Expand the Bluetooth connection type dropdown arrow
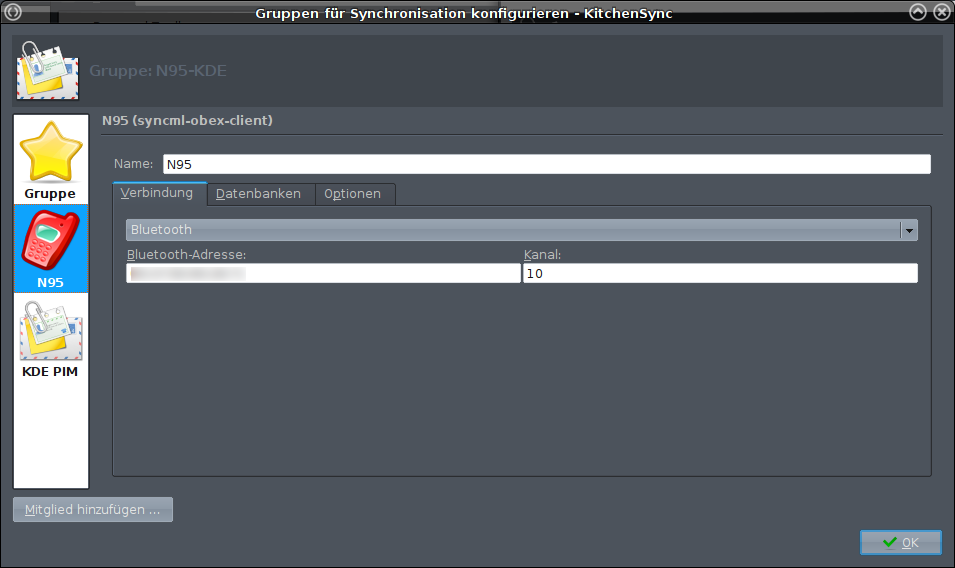Screen dimensions: 955x568 point(908,230)
